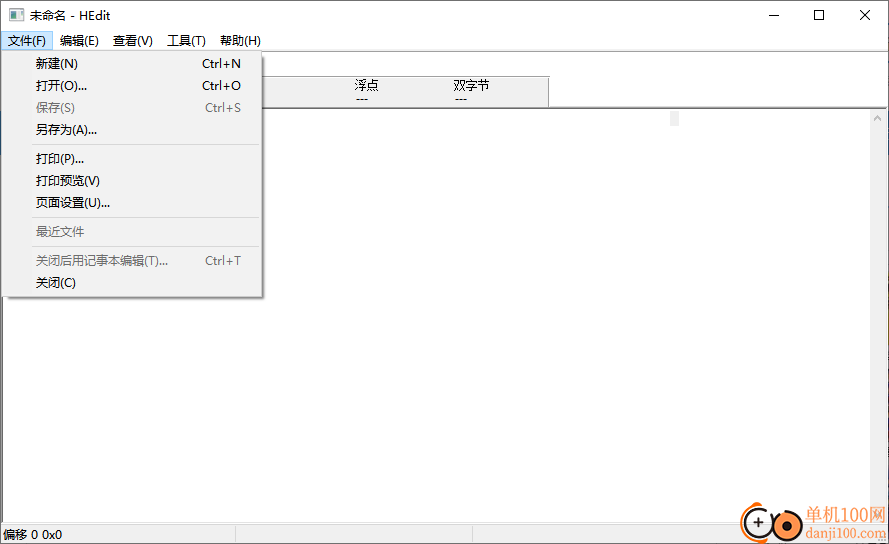Click the 浮点 value column
The width and height of the screenshot is (889, 544).
pos(366,91)
